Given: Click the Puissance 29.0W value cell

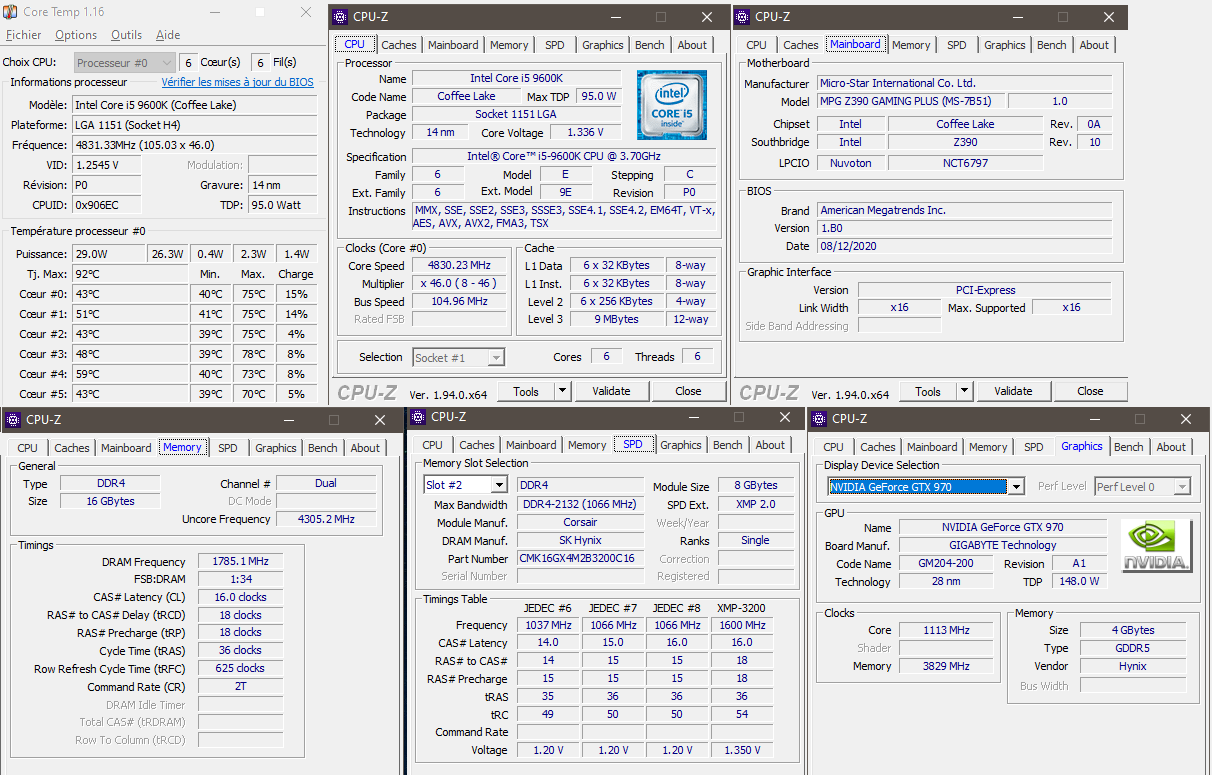Looking at the screenshot, I should (109, 254).
